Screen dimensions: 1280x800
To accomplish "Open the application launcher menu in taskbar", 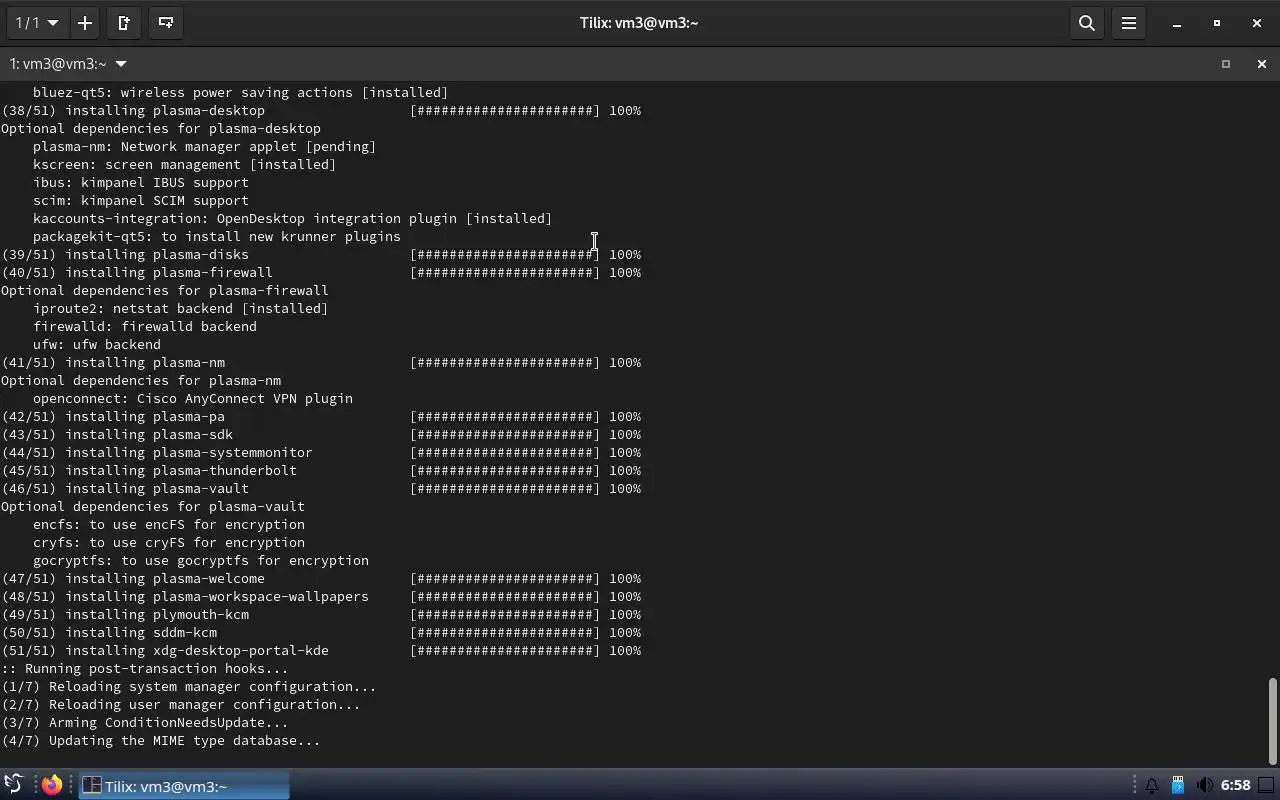I will point(13,785).
